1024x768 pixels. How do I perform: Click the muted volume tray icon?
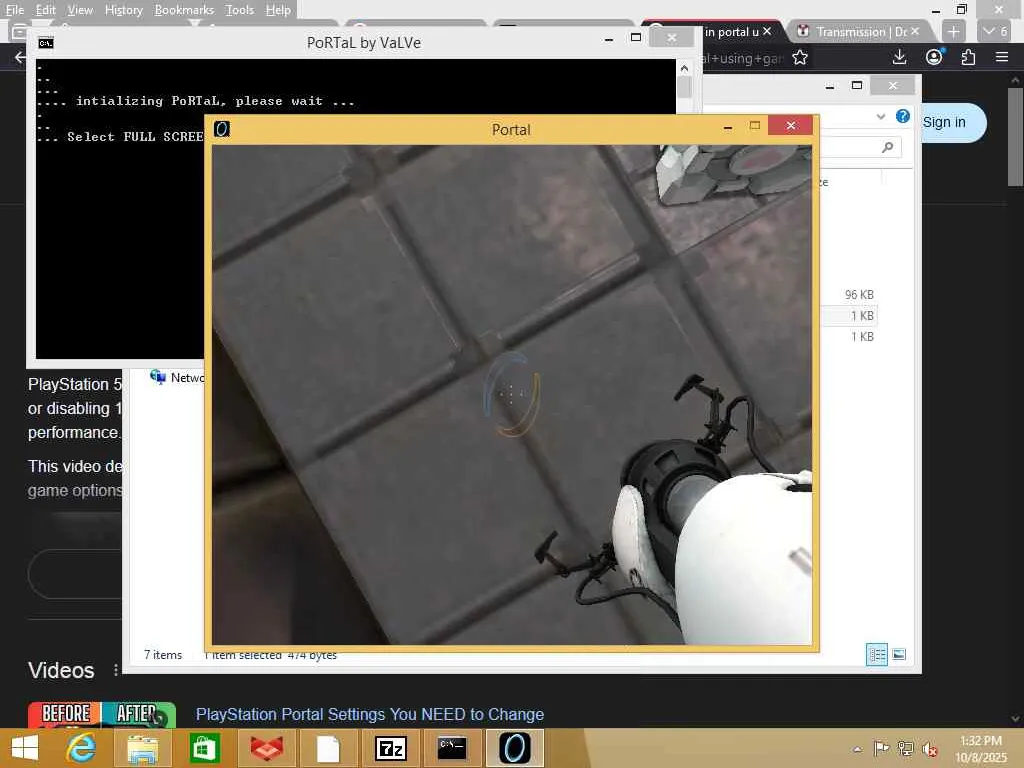pyautogui.click(x=929, y=748)
